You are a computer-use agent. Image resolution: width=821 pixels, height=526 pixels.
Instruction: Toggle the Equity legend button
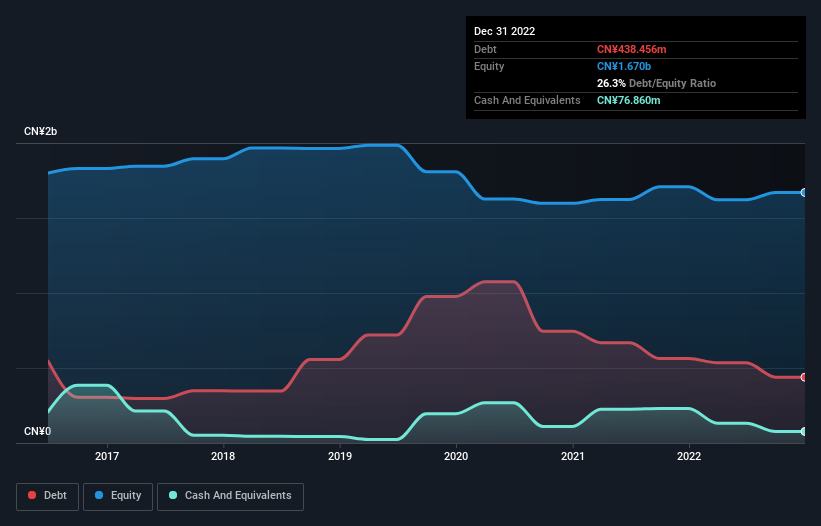pyautogui.click(x=118, y=496)
